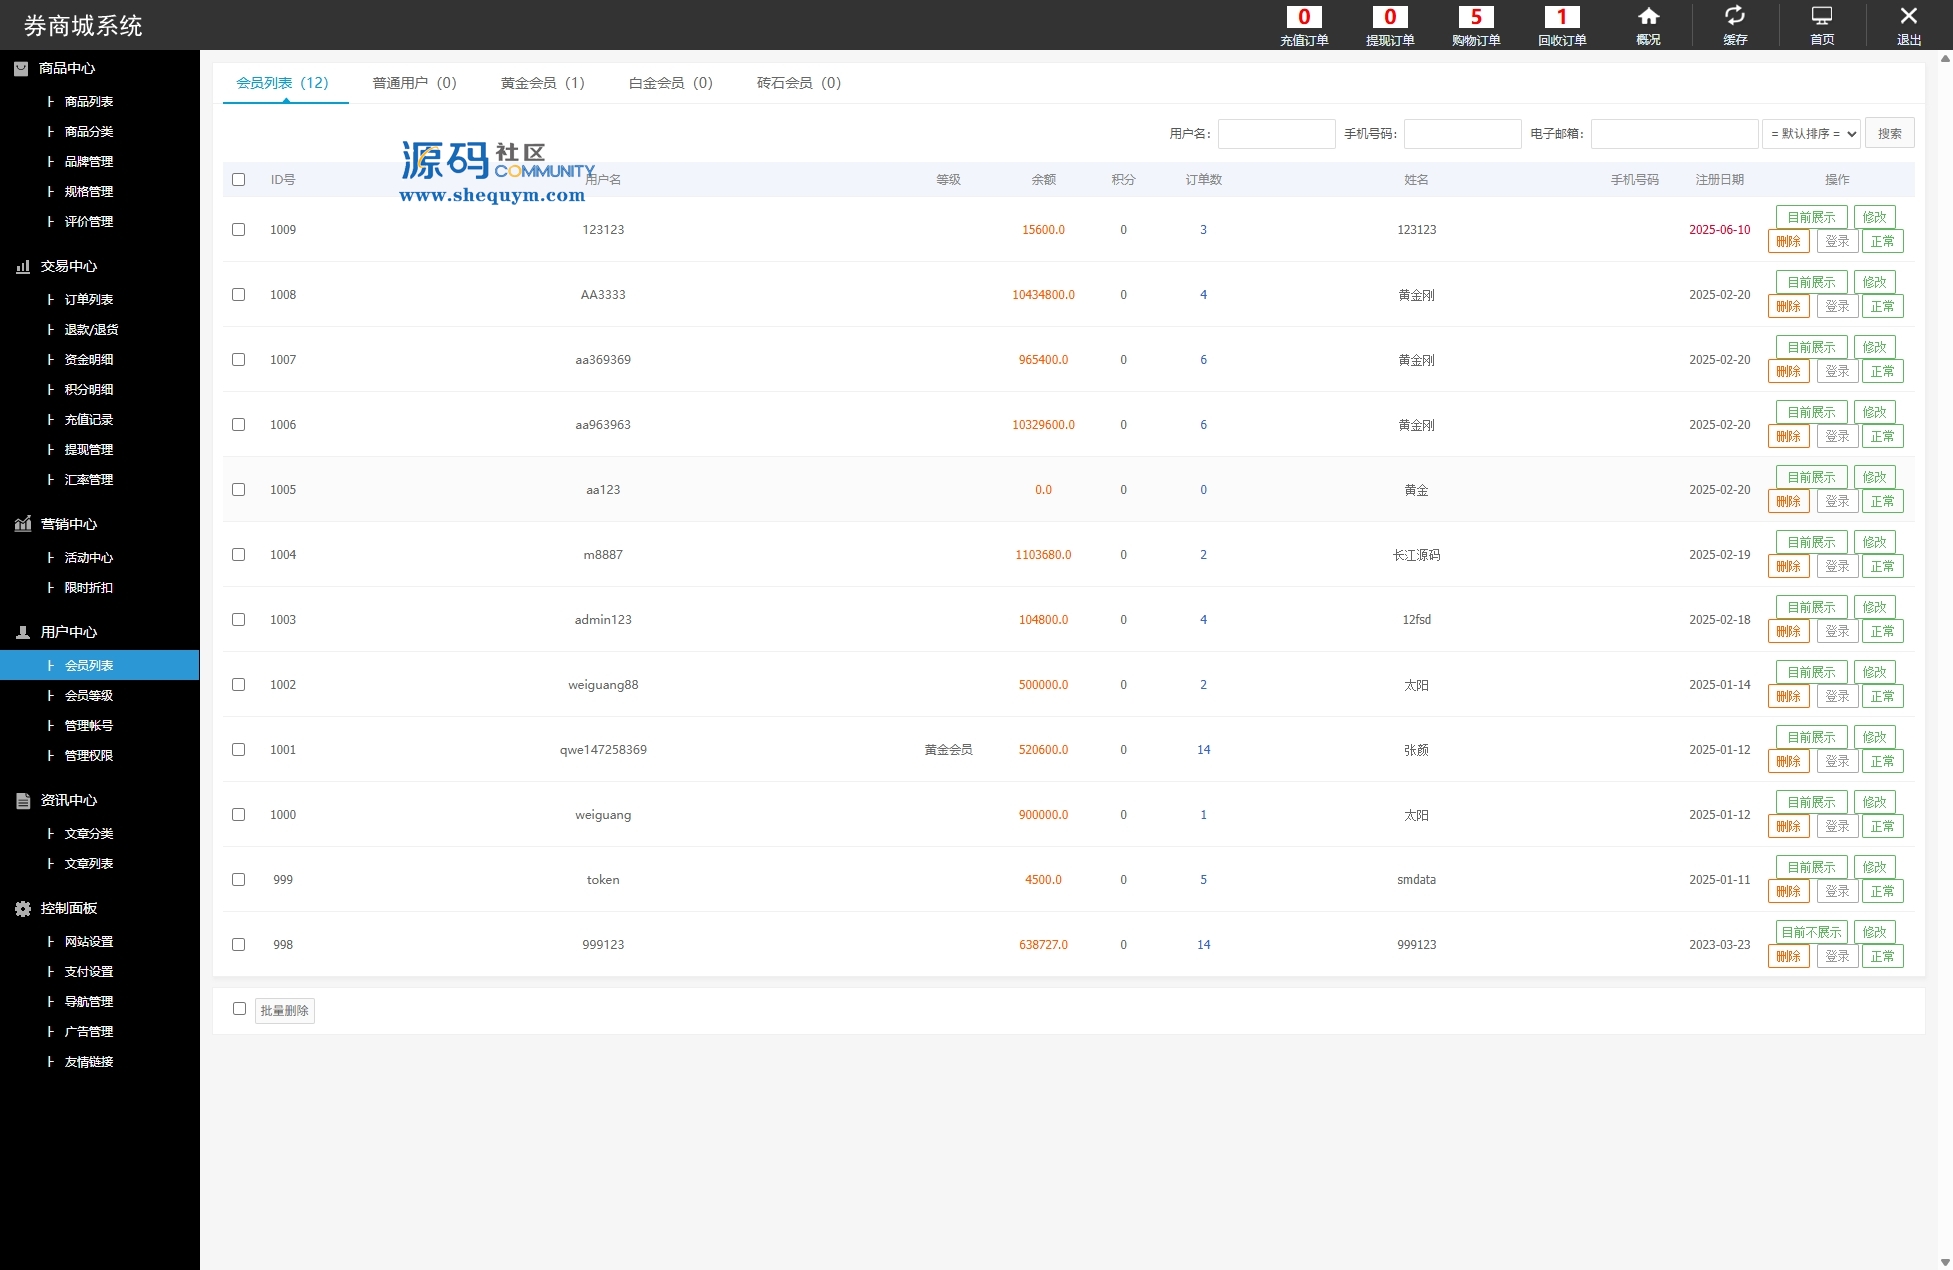Collapse the Product Center sidebar section
Screen dimensions: 1953x1270
click(x=66, y=68)
